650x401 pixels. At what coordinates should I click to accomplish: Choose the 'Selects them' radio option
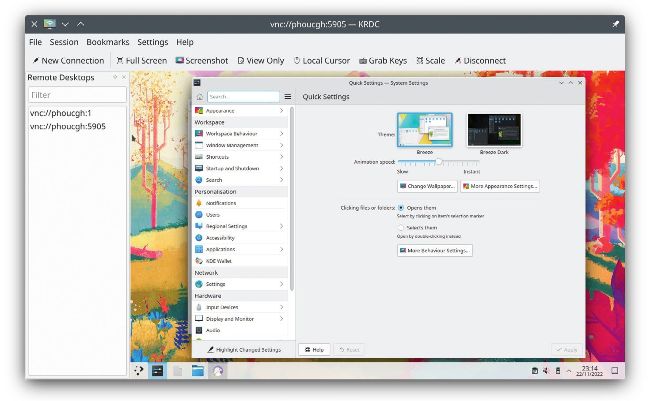coord(401,227)
